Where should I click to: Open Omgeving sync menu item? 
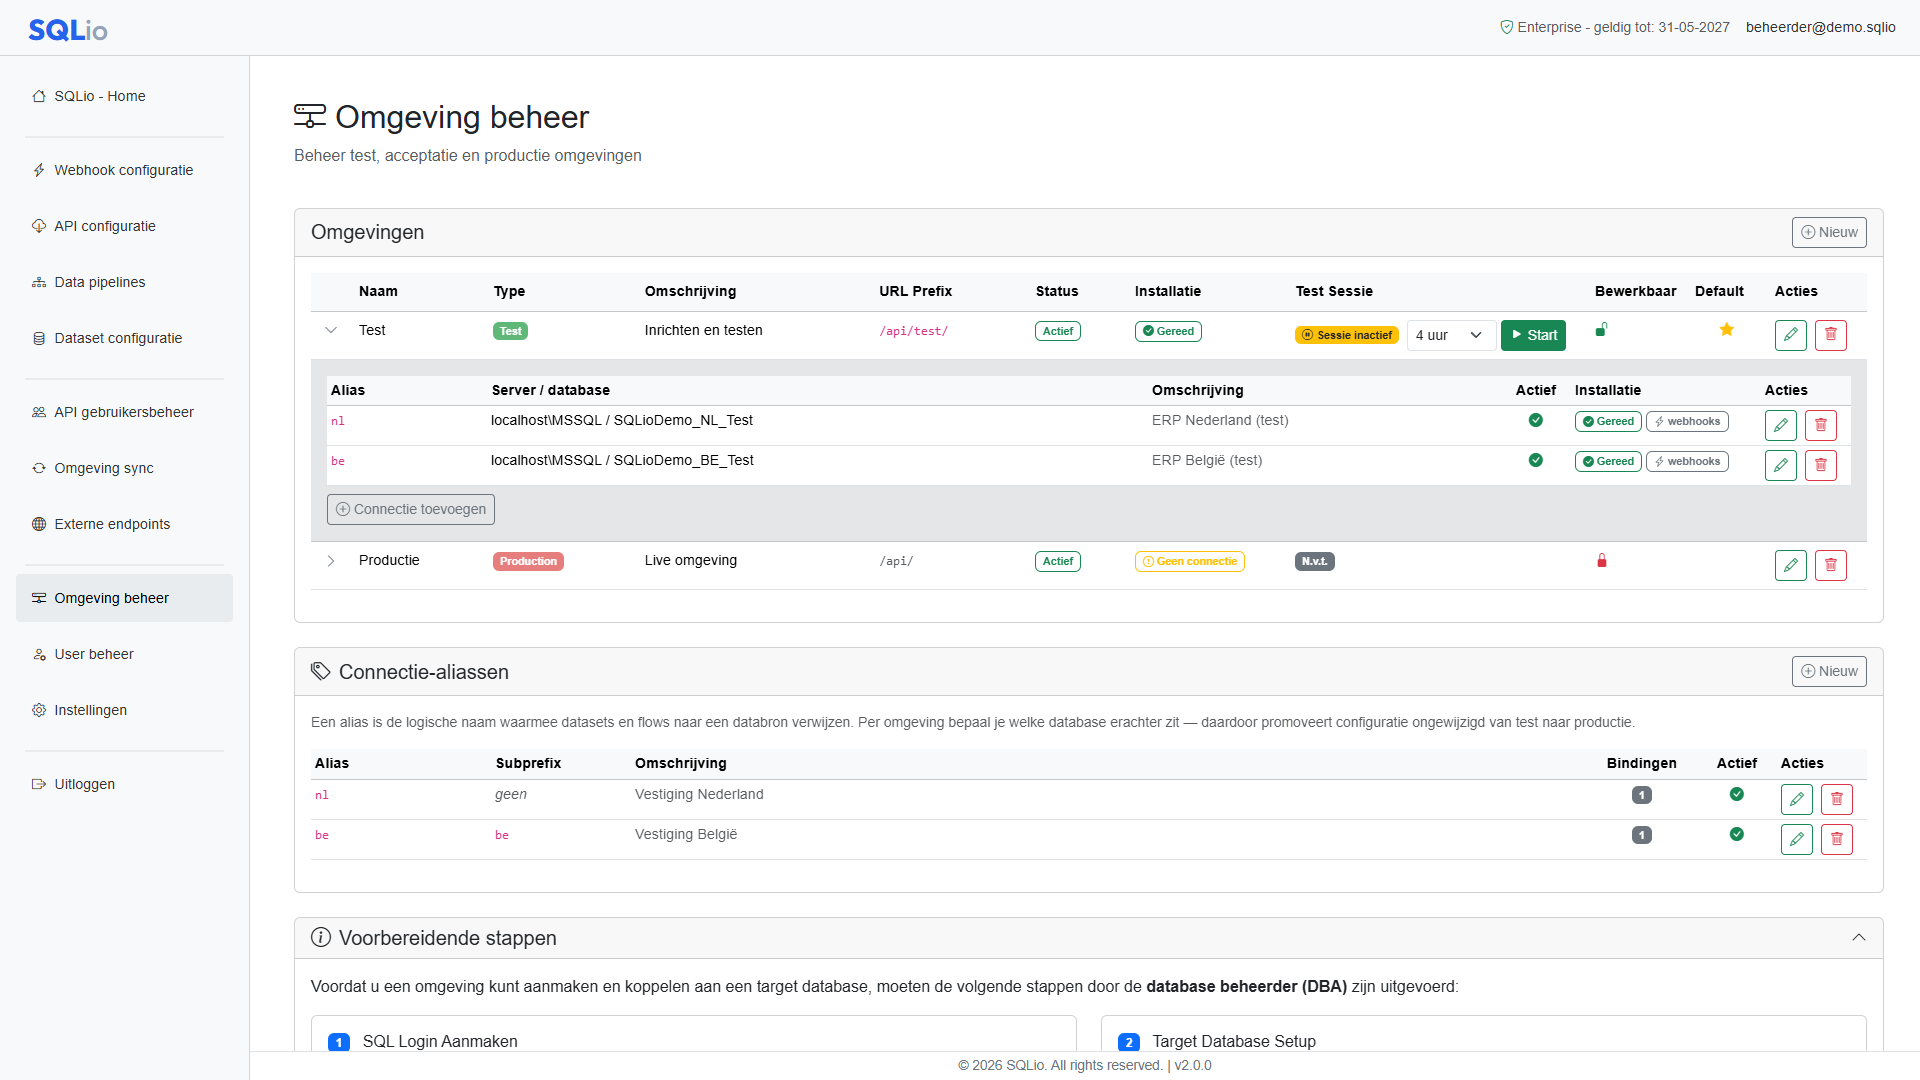[x=124, y=468]
